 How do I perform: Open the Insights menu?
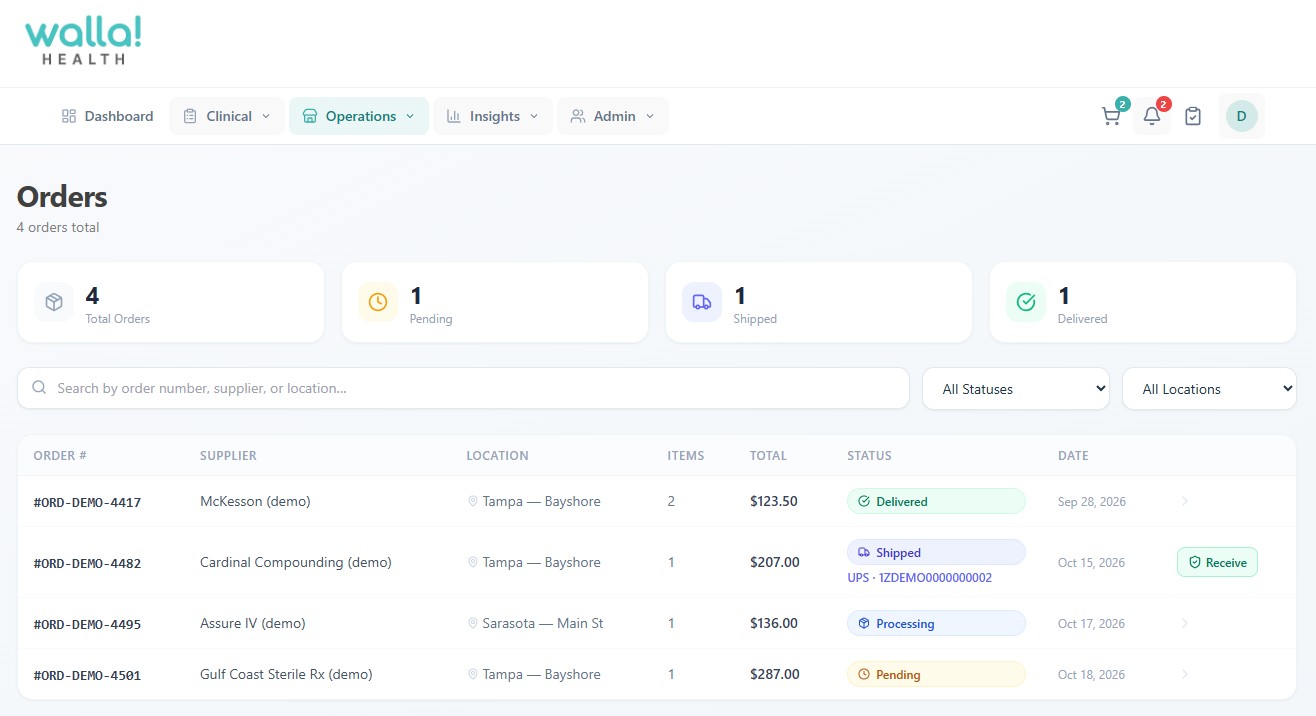pyautogui.click(x=493, y=116)
